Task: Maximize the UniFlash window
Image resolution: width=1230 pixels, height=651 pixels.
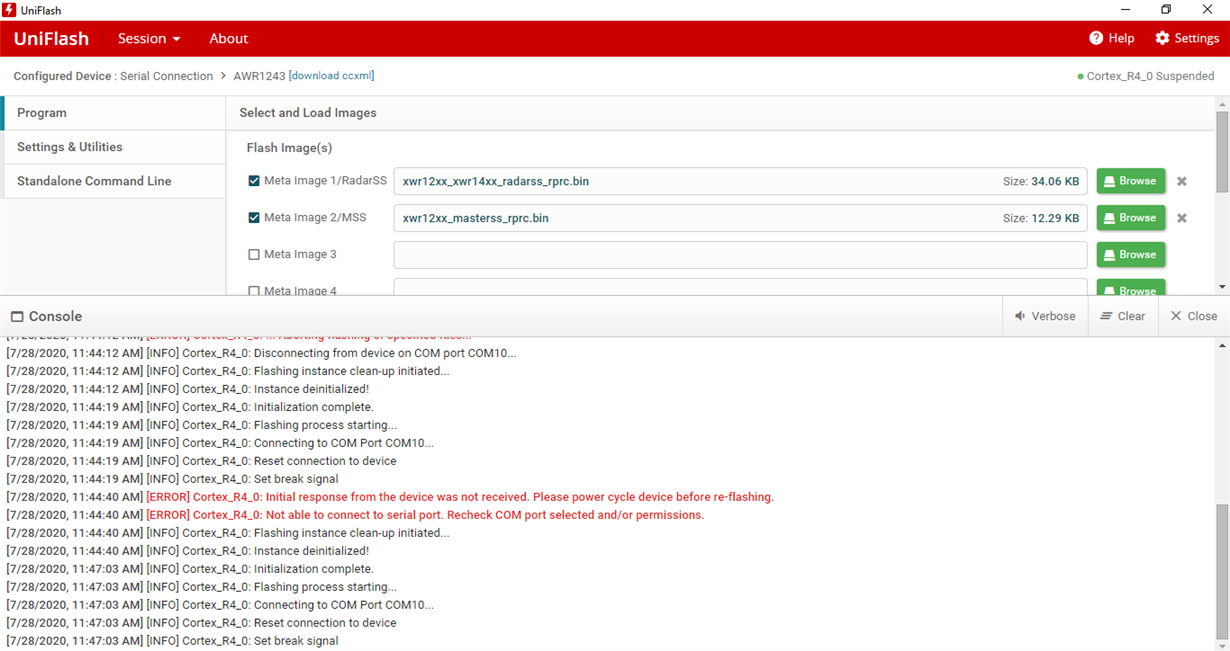Action: (x=1166, y=9)
